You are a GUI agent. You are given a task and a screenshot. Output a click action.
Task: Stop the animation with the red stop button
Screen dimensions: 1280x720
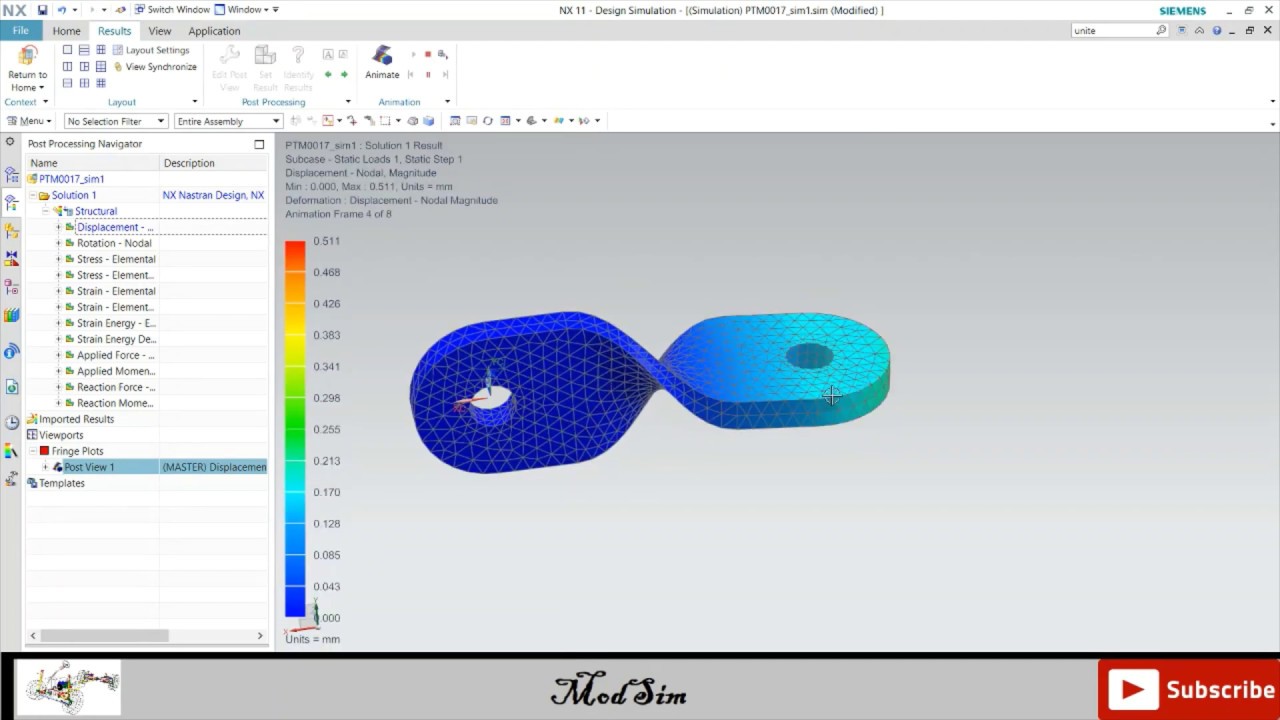[428, 54]
